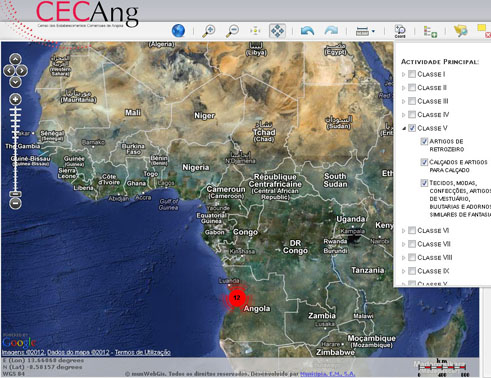Enable the Classe I checkbox
This screenshot has width=491, height=378.
point(412,74)
